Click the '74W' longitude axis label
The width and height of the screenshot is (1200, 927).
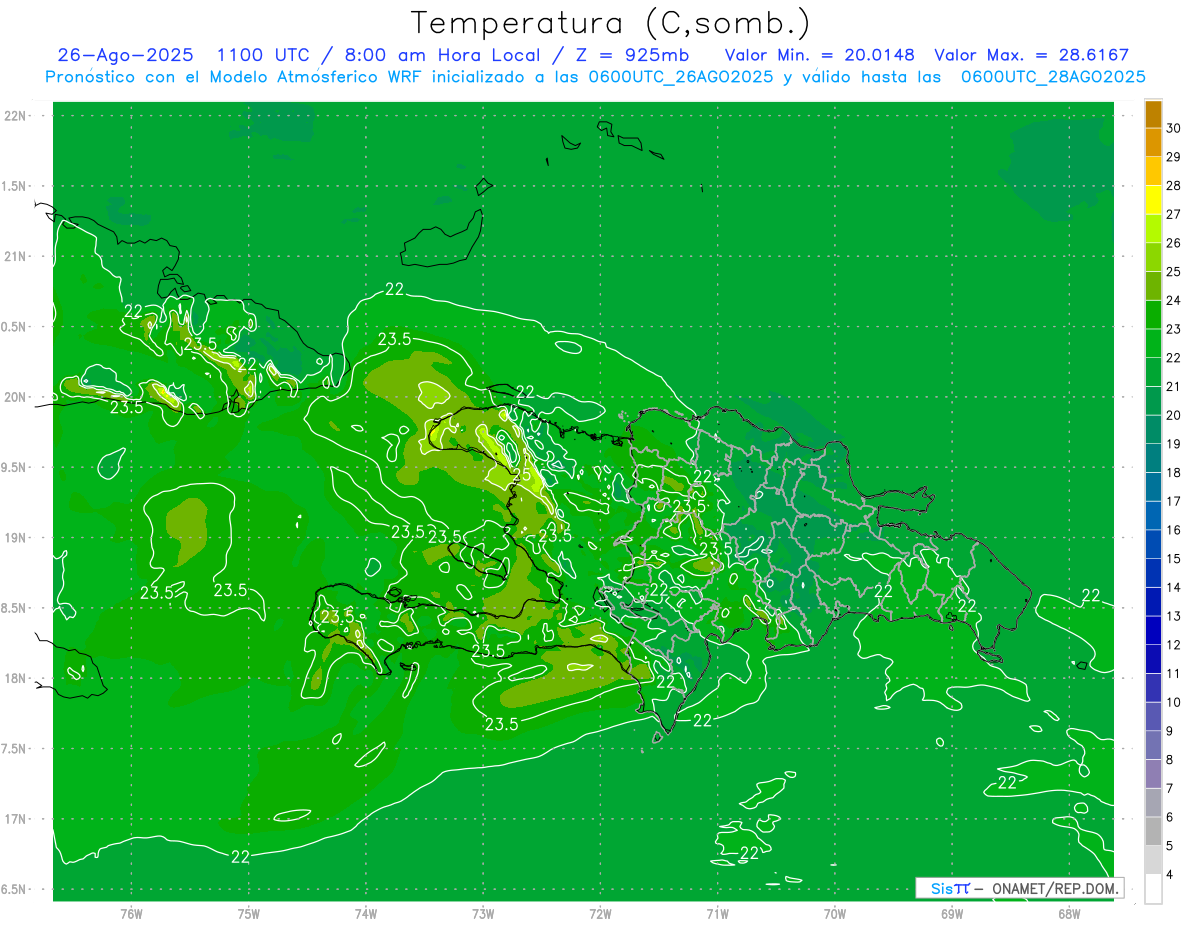pyautogui.click(x=366, y=914)
